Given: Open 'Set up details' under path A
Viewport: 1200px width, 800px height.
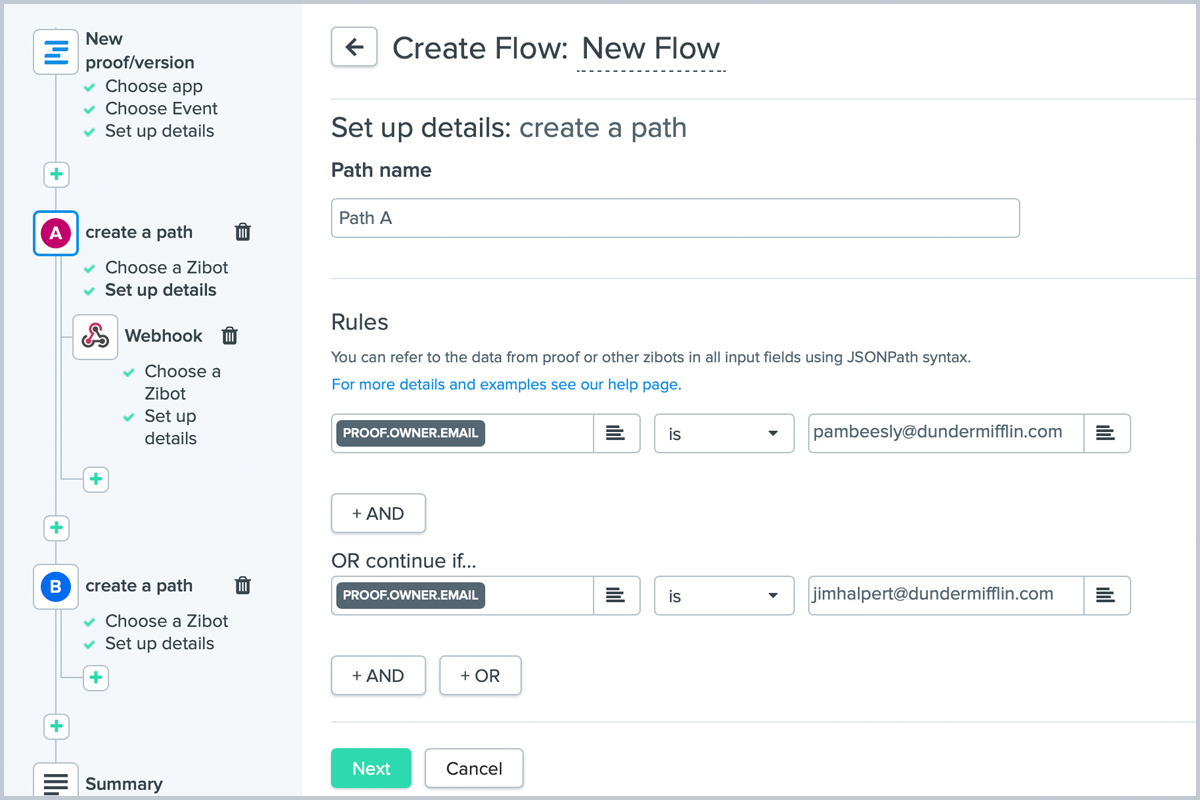Looking at the screenshot, I should 160,290.
